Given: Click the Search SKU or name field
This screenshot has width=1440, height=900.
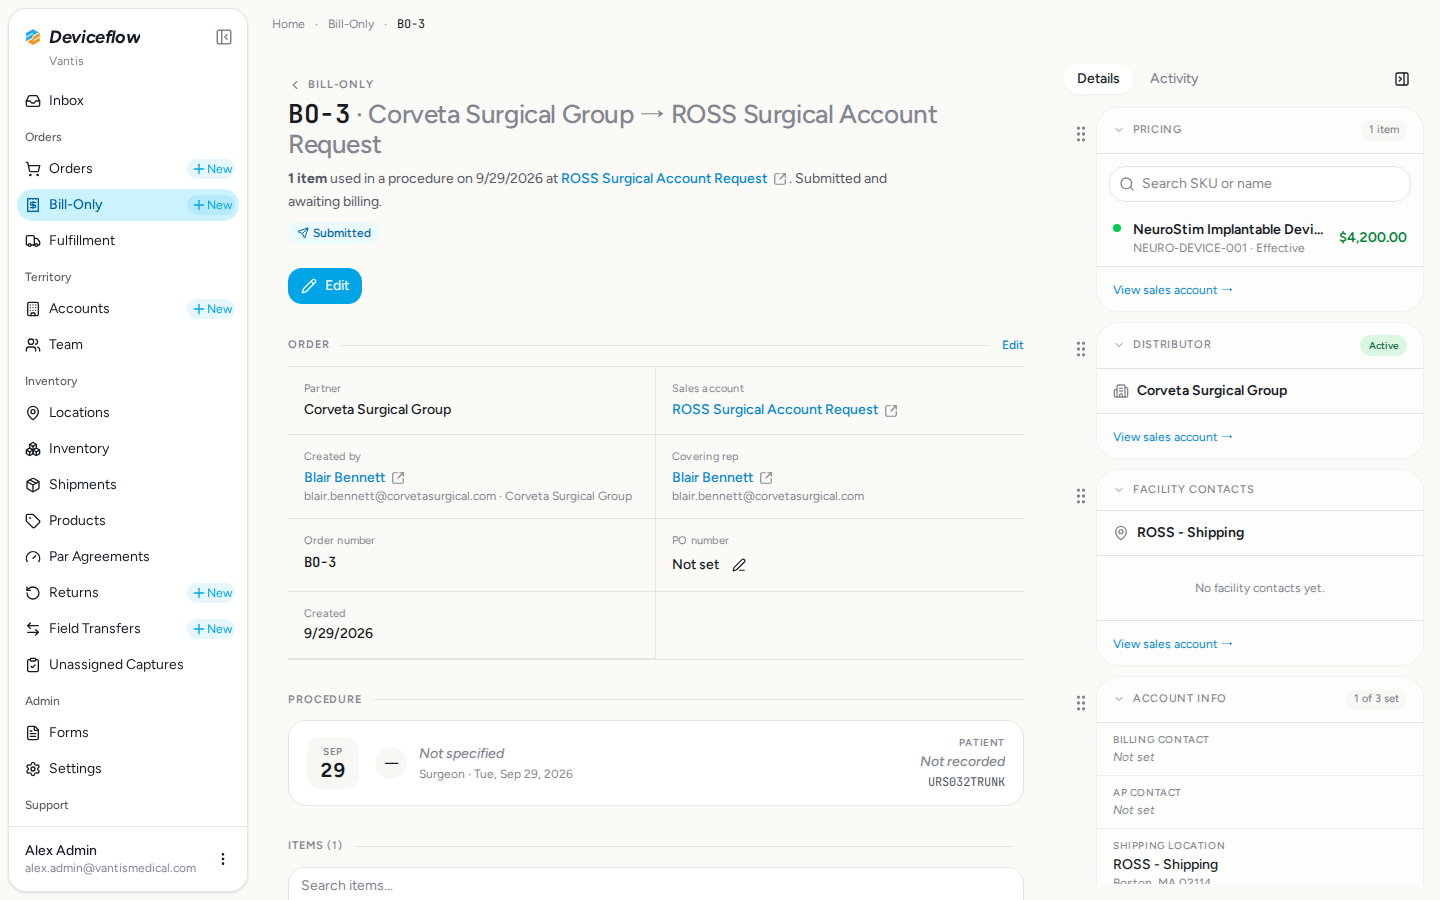Looking at the screenshot, I should click(x=1260, y=184).
